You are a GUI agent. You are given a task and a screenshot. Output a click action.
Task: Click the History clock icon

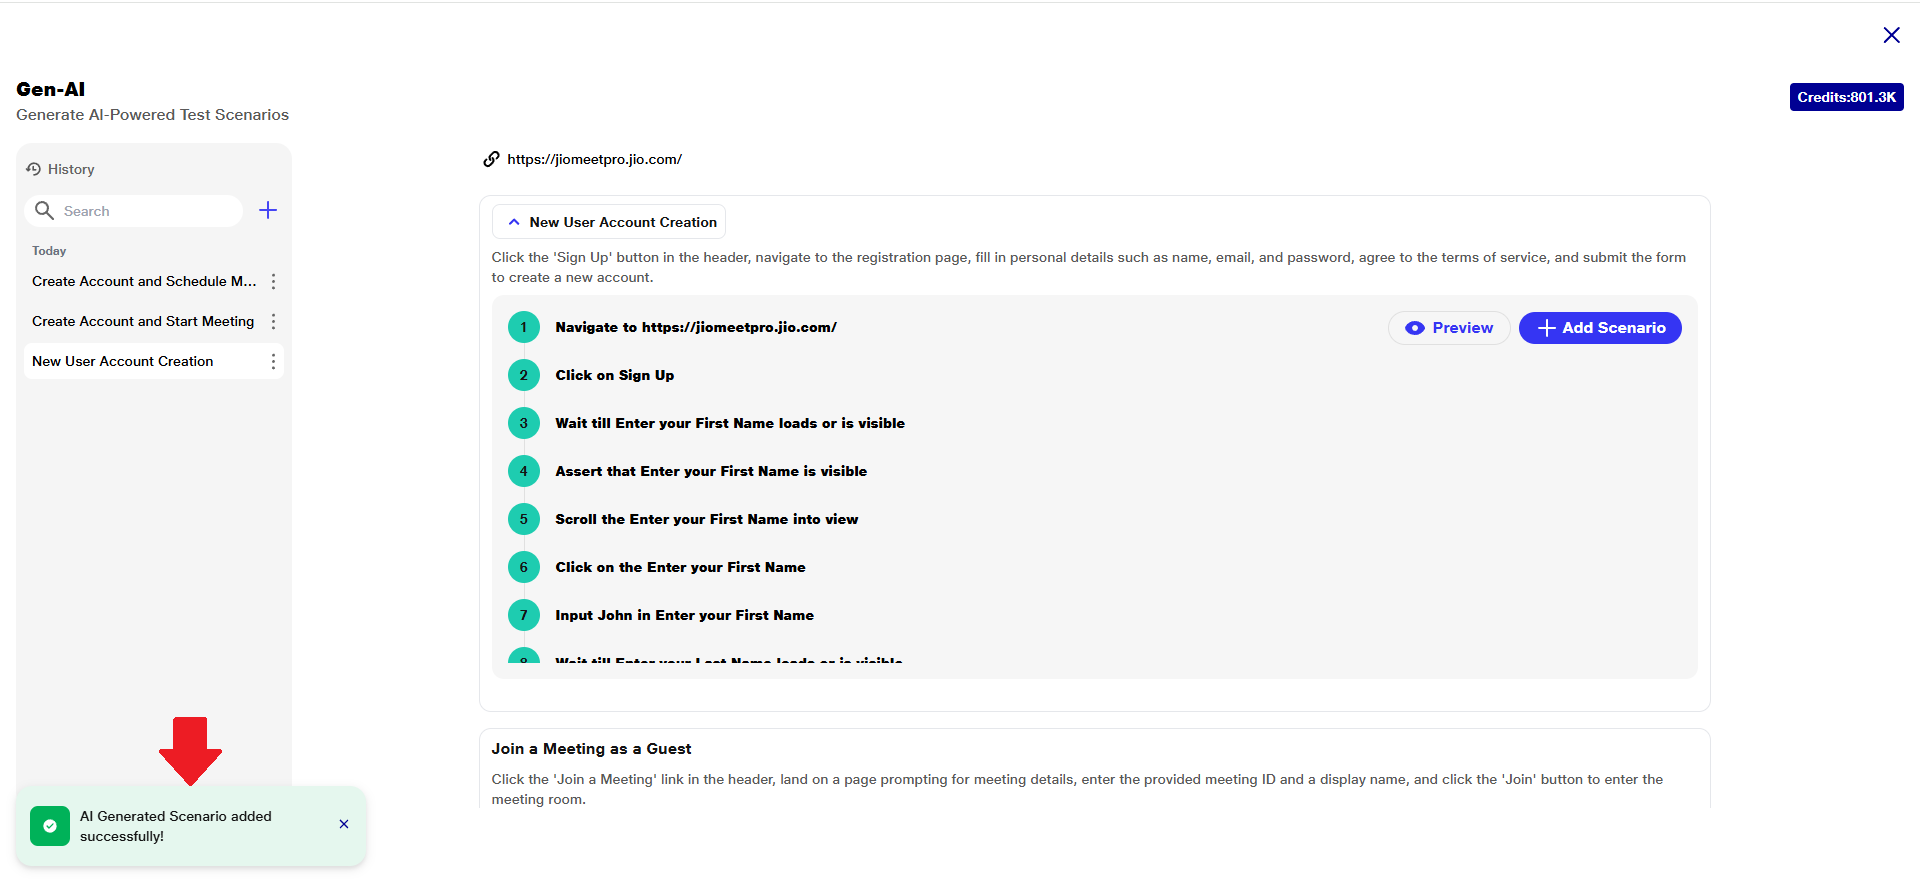(34, 169)
